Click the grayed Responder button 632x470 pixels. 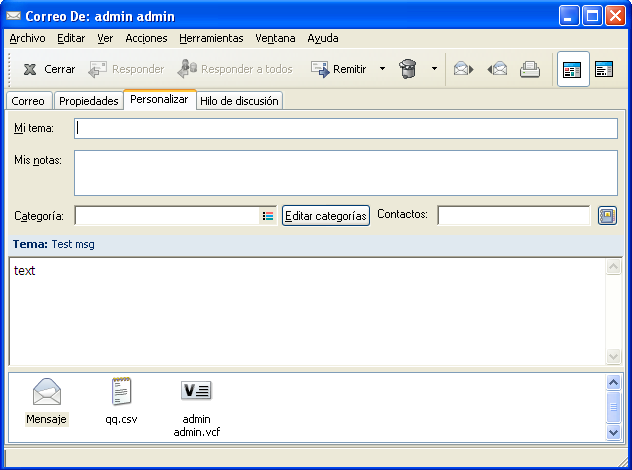(x=126, y=69)
